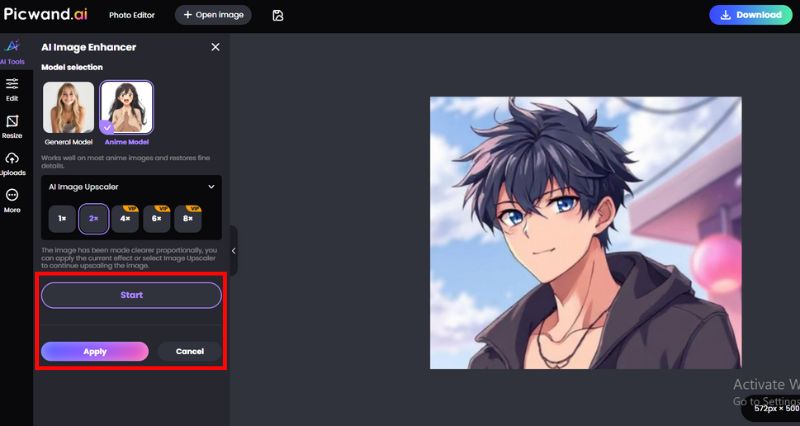Open the Resize tool icon
The height and width of the screenshot is (426, 800).
(12, 121)
